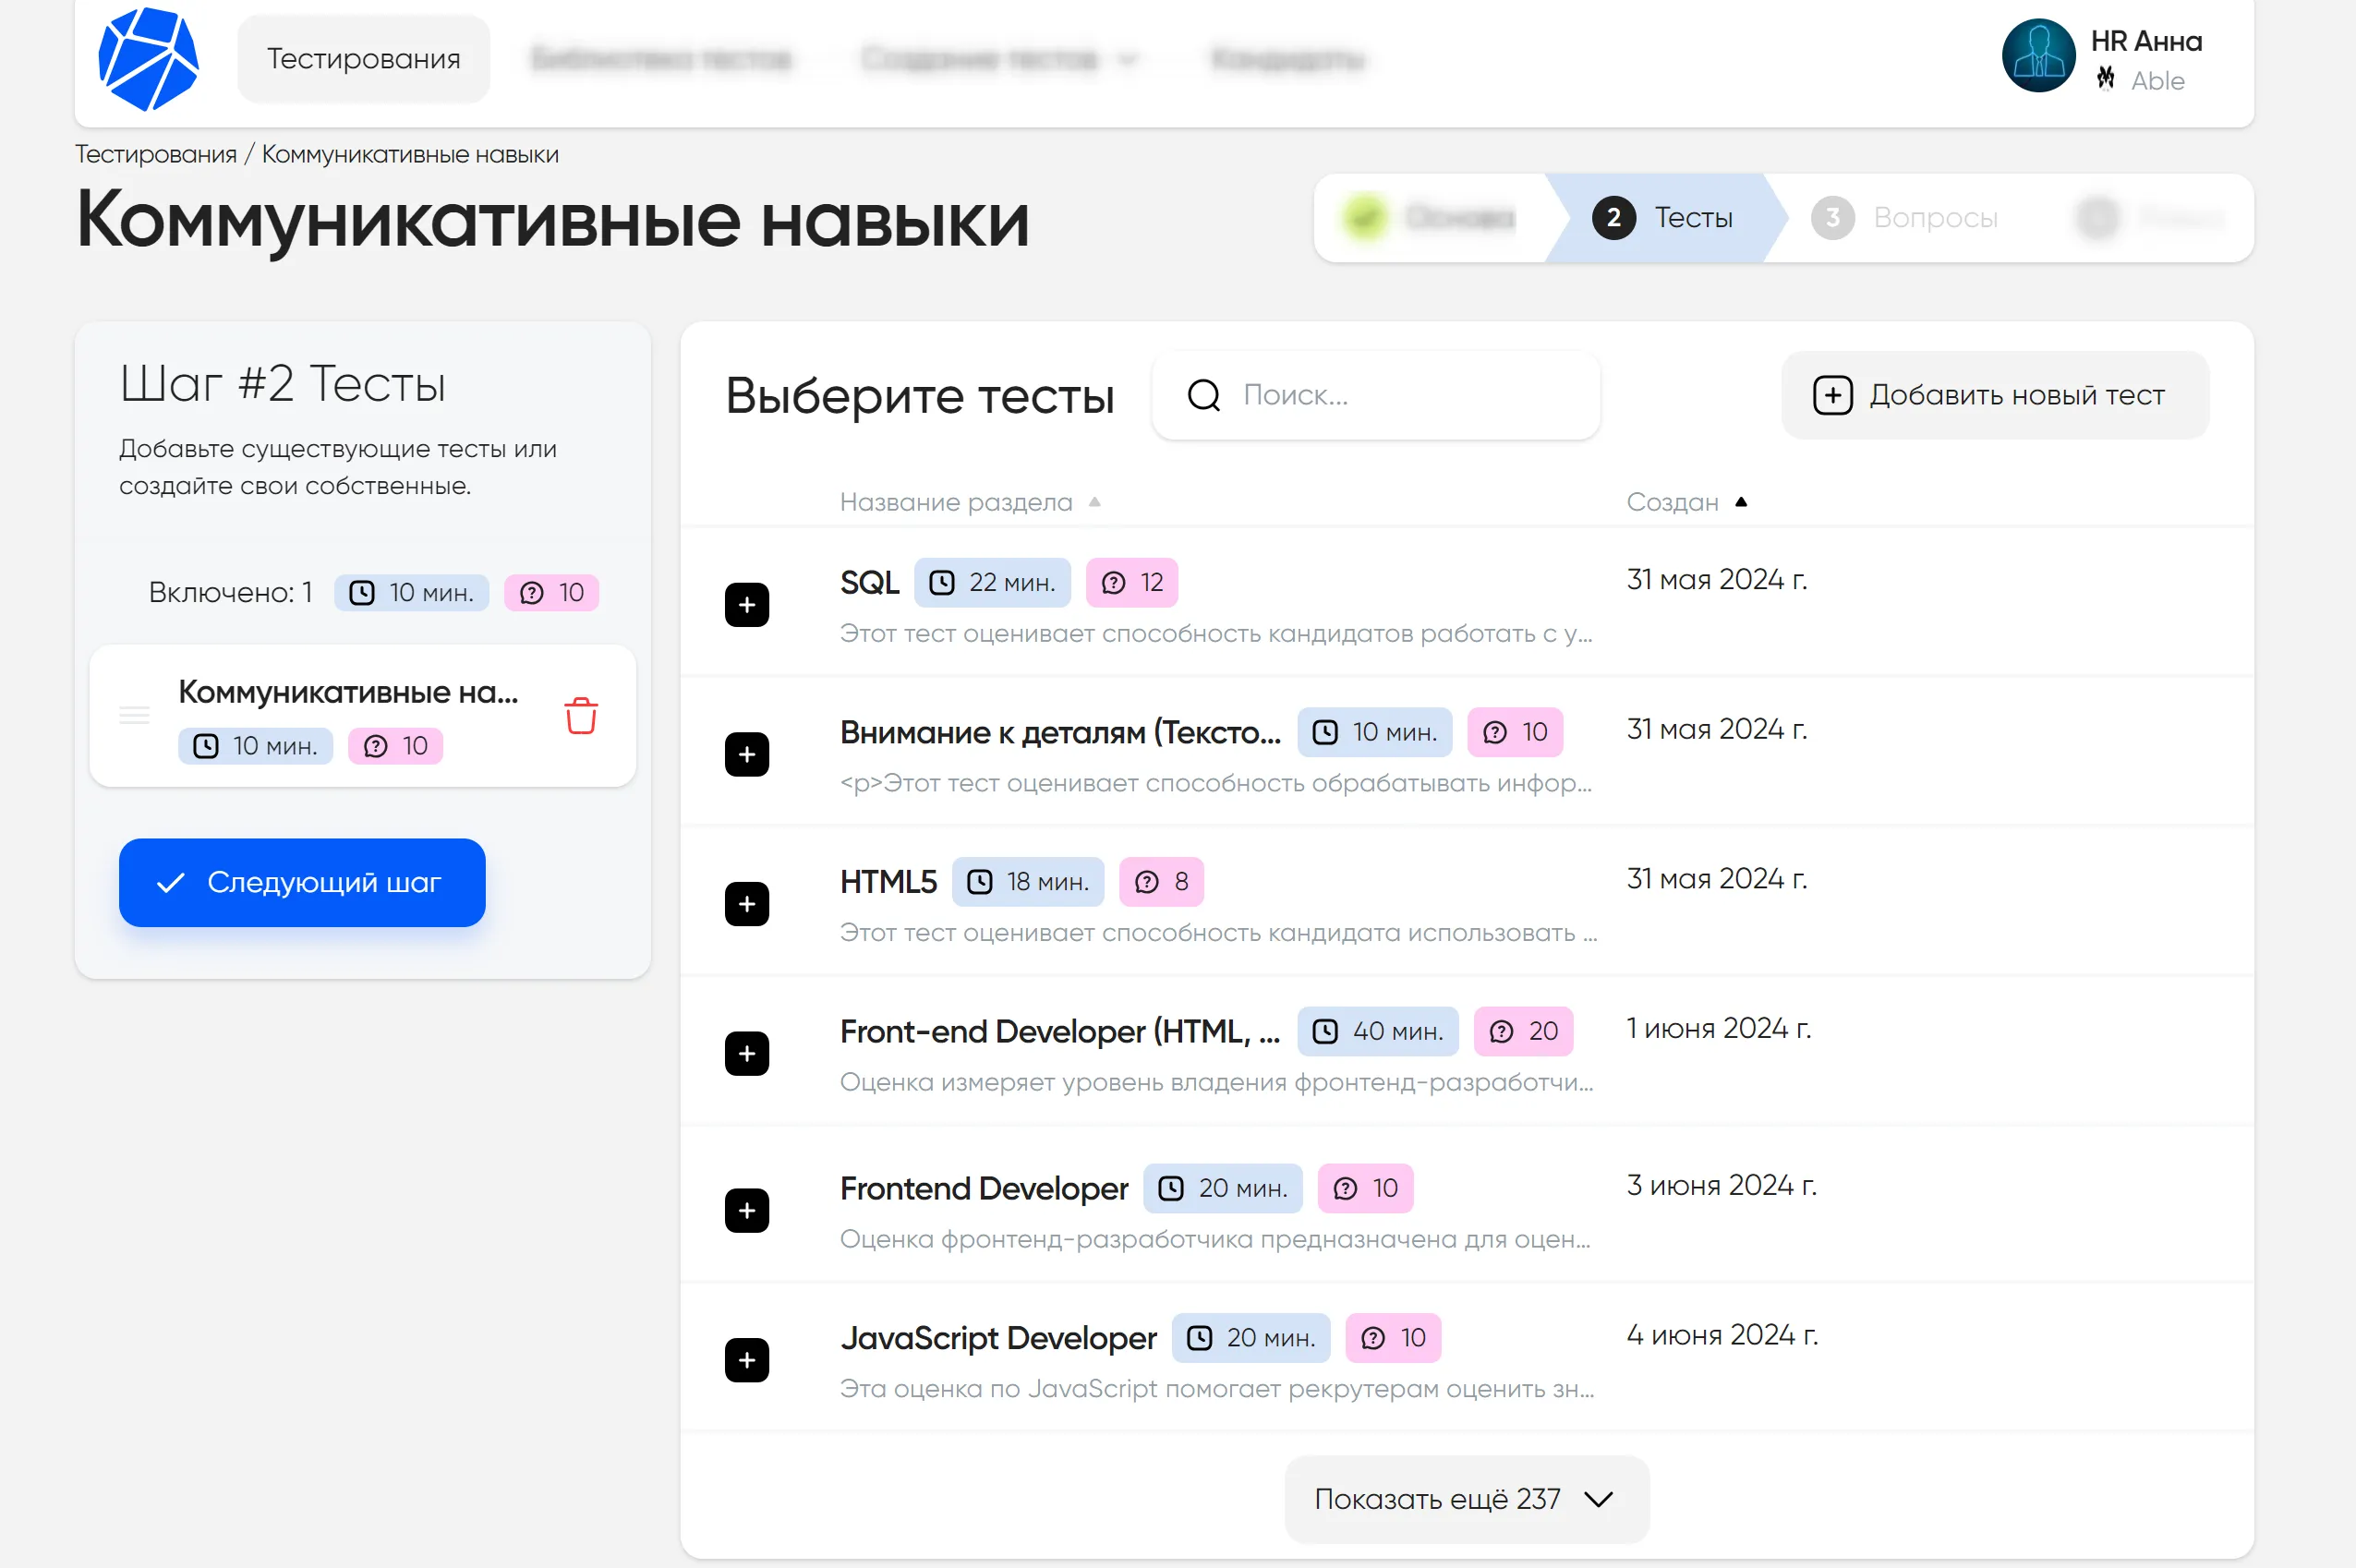This screenshot has width=2356, height=1568.
Task: Add Frontend Developer test via plus icon
Action: point(746,1210)
